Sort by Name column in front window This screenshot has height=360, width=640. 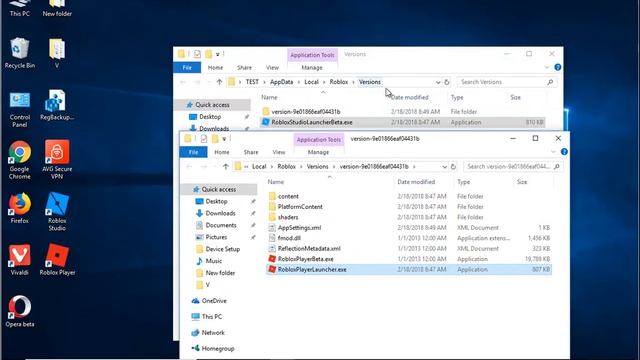276,182
